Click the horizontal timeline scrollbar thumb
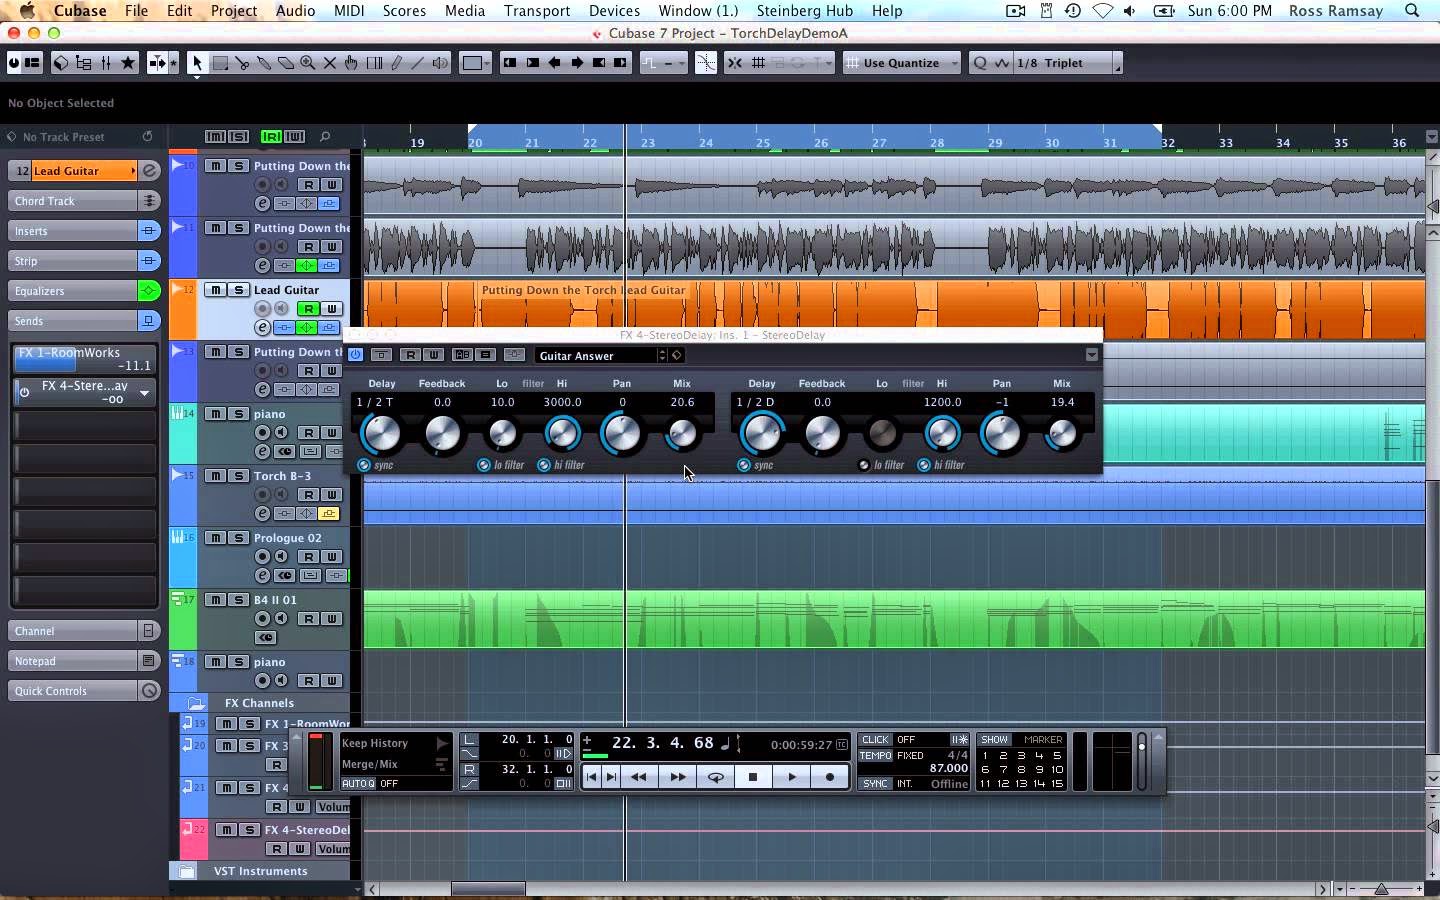The width and height of the screenshot is (1440, 900). click(488, 889)
